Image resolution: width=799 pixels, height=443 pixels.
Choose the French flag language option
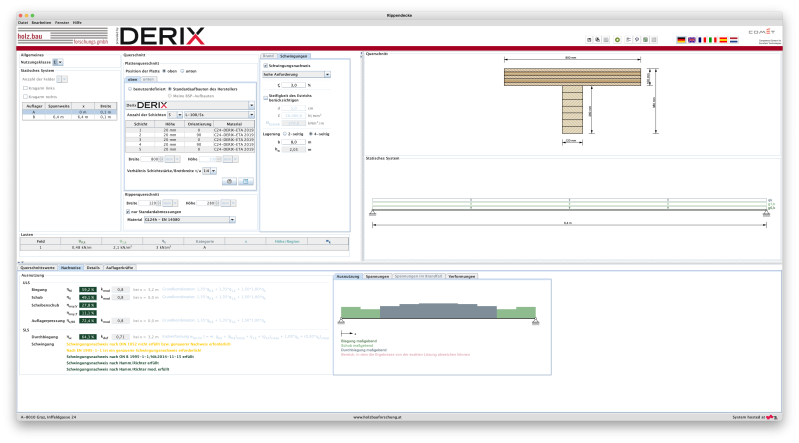coord(702,39)
